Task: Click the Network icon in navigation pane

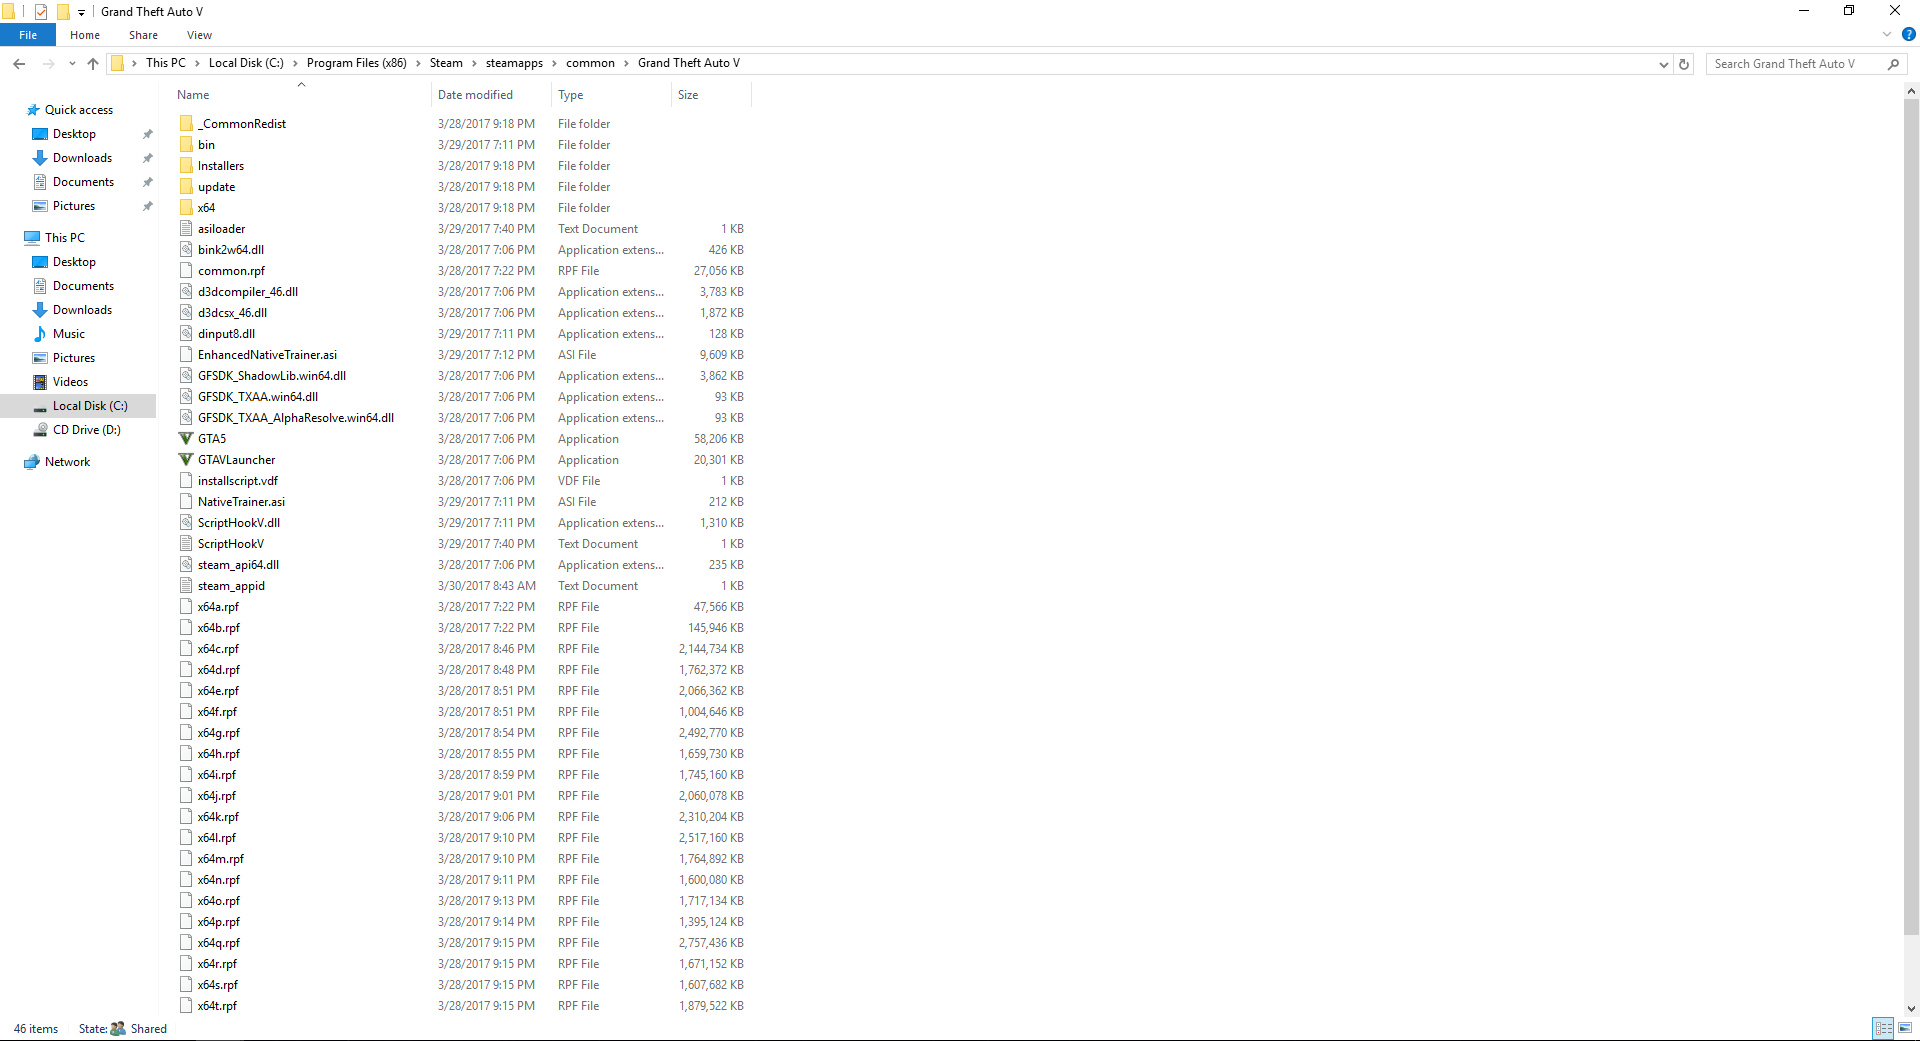Action: point(32,462)
